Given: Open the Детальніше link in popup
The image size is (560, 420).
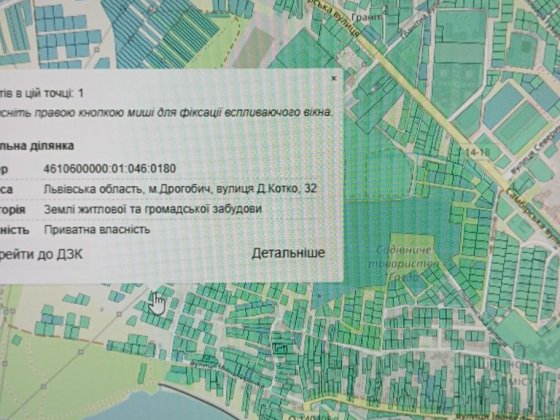Looking at the screenshot, I should click(x=288, y=253).
